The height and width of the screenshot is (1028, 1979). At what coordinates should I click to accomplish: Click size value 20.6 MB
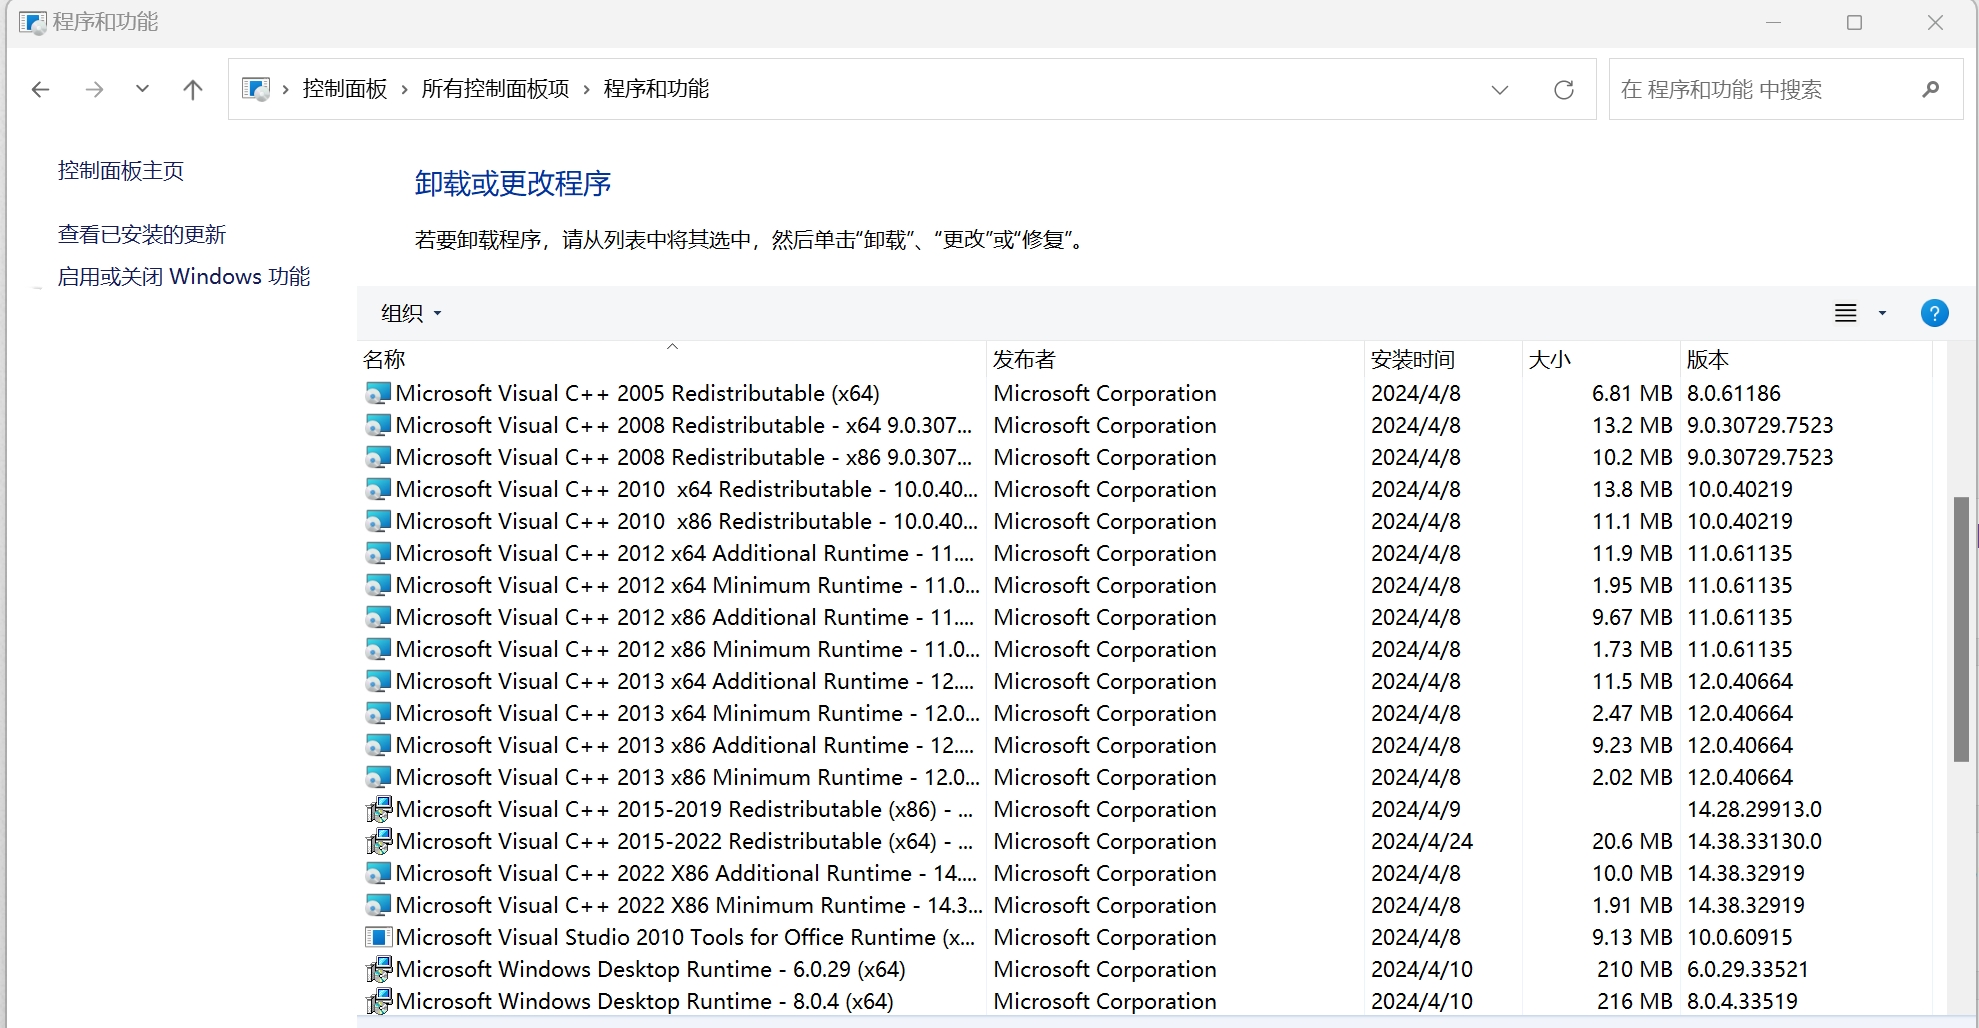point(1632,842)
